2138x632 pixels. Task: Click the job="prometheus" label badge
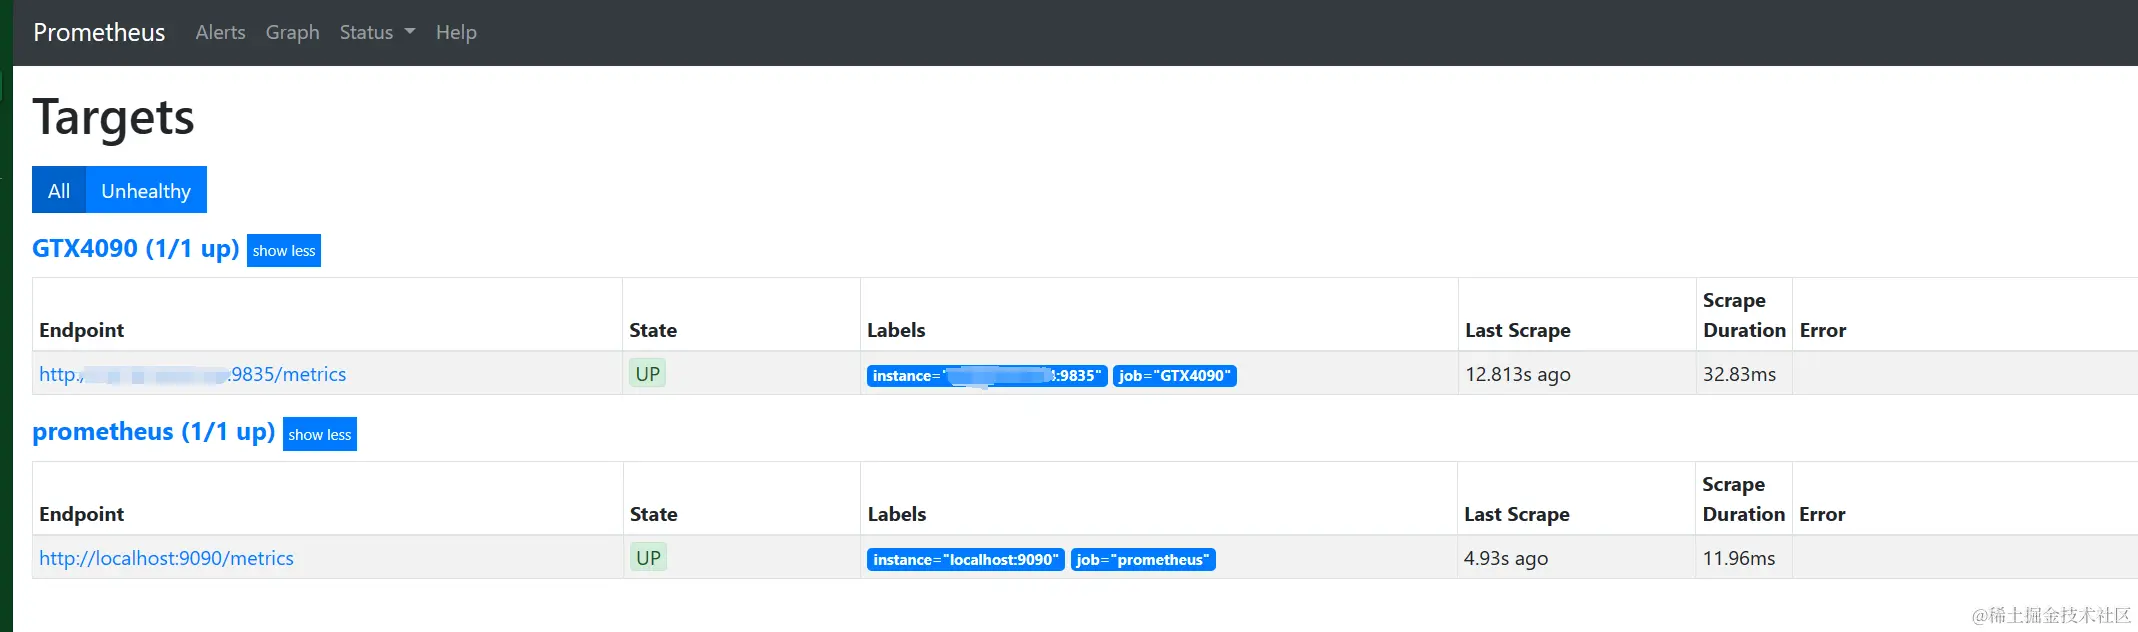(1143, 560)
